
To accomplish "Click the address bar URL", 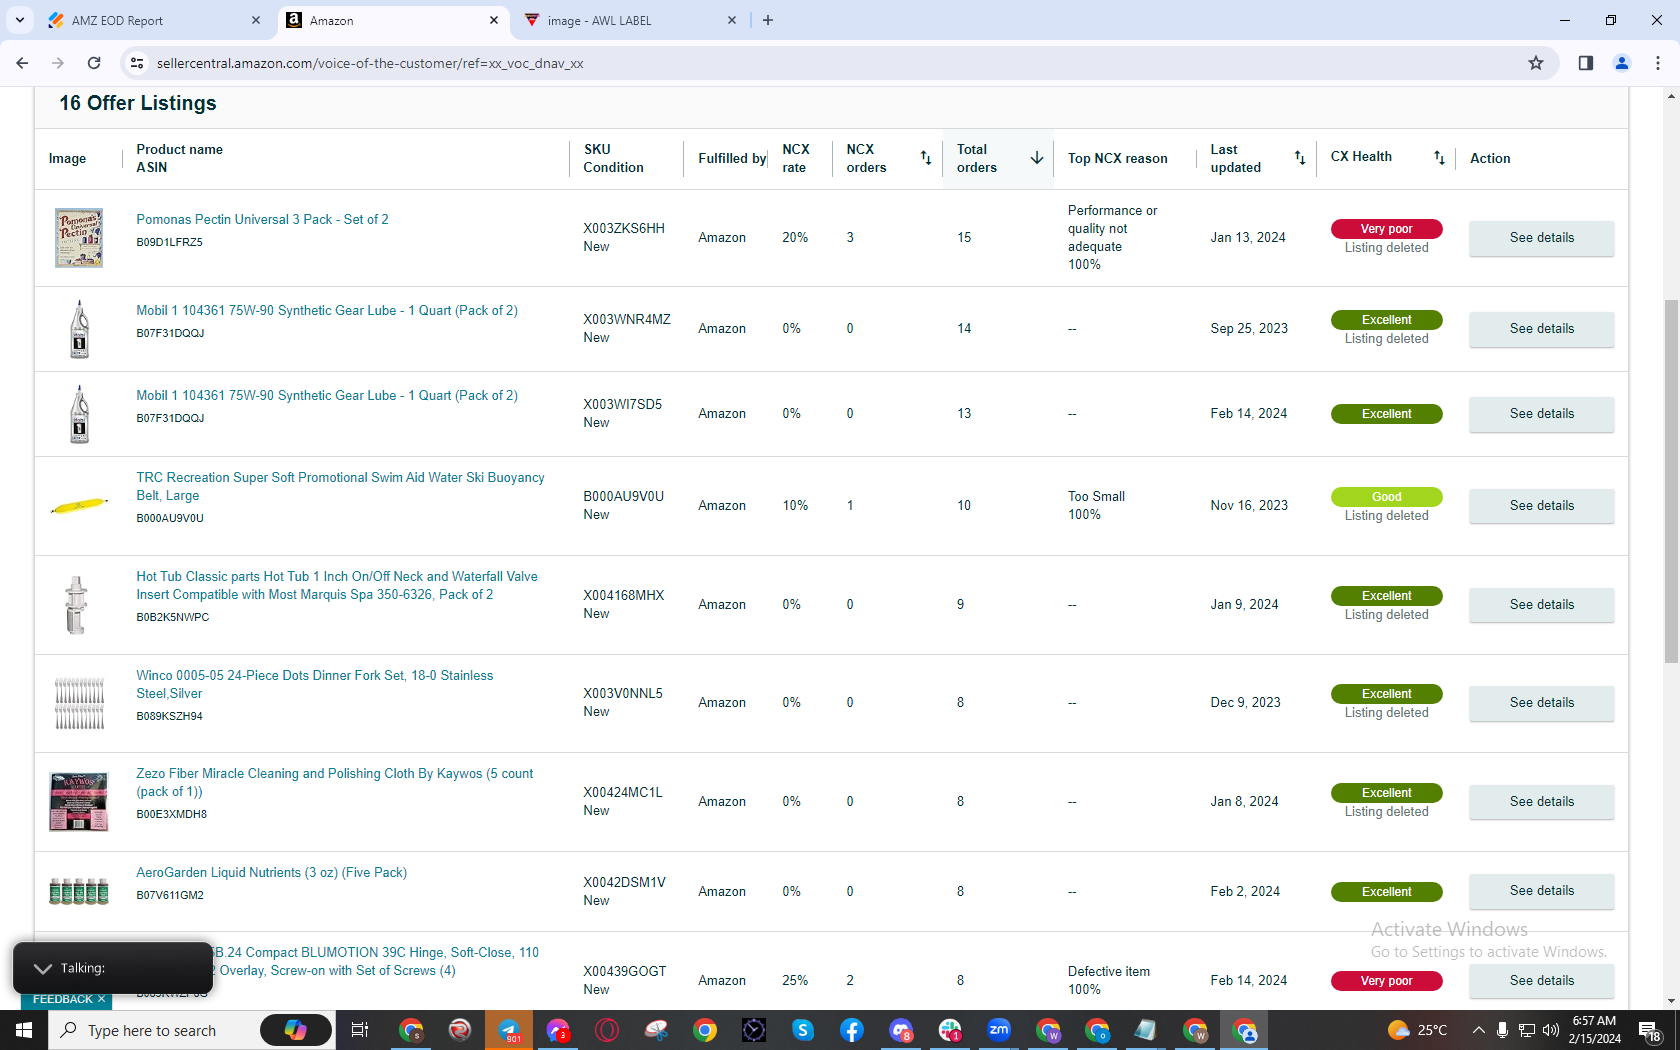I will pyautogui.click(x=370, y=63).
